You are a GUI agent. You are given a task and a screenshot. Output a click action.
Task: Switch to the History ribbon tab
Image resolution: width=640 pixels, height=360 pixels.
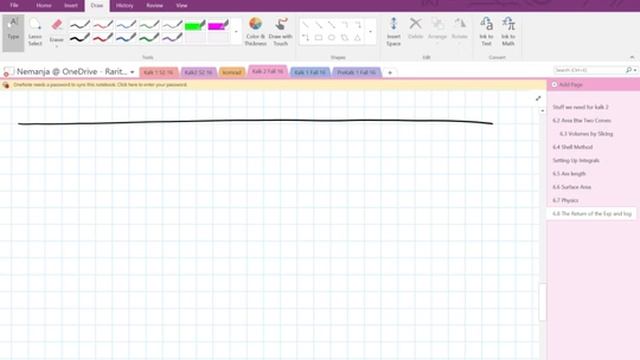click(x=124, y=5)
